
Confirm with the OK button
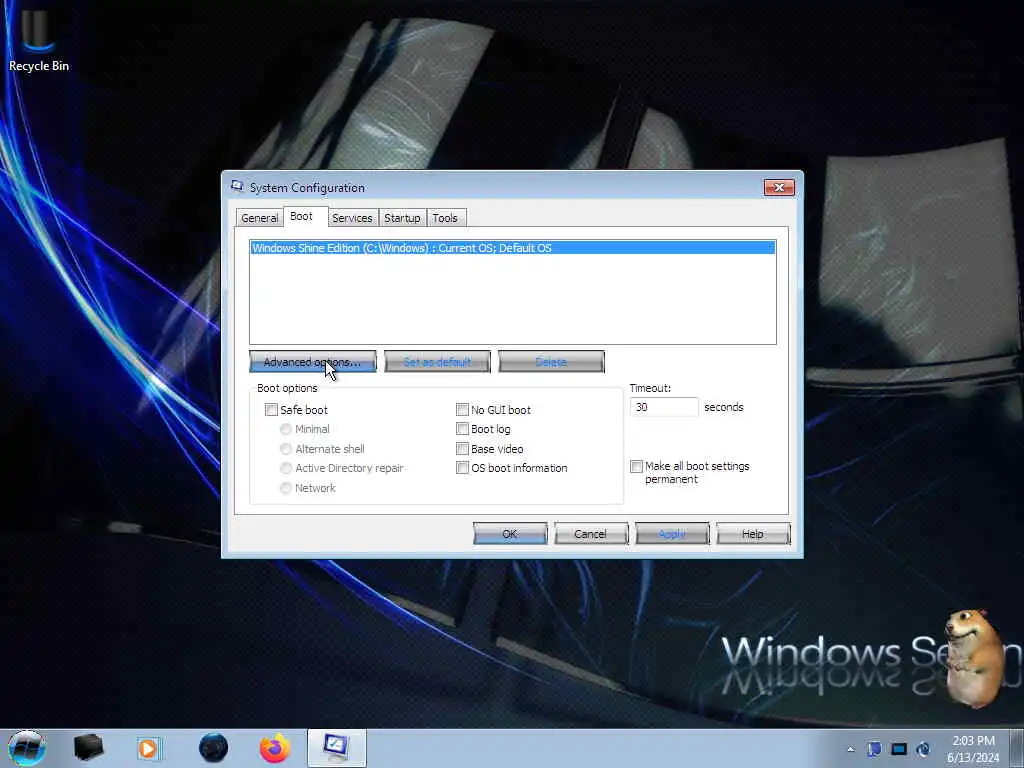pyautogui.click(x=510, y=534)
